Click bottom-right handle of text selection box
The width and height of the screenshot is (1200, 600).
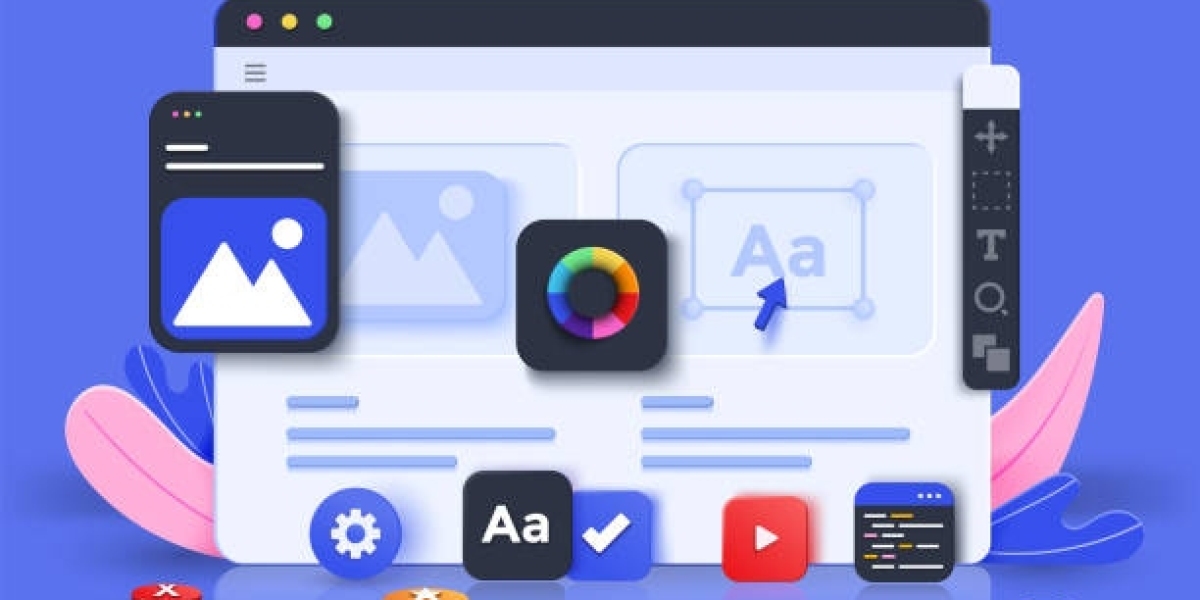865,308
